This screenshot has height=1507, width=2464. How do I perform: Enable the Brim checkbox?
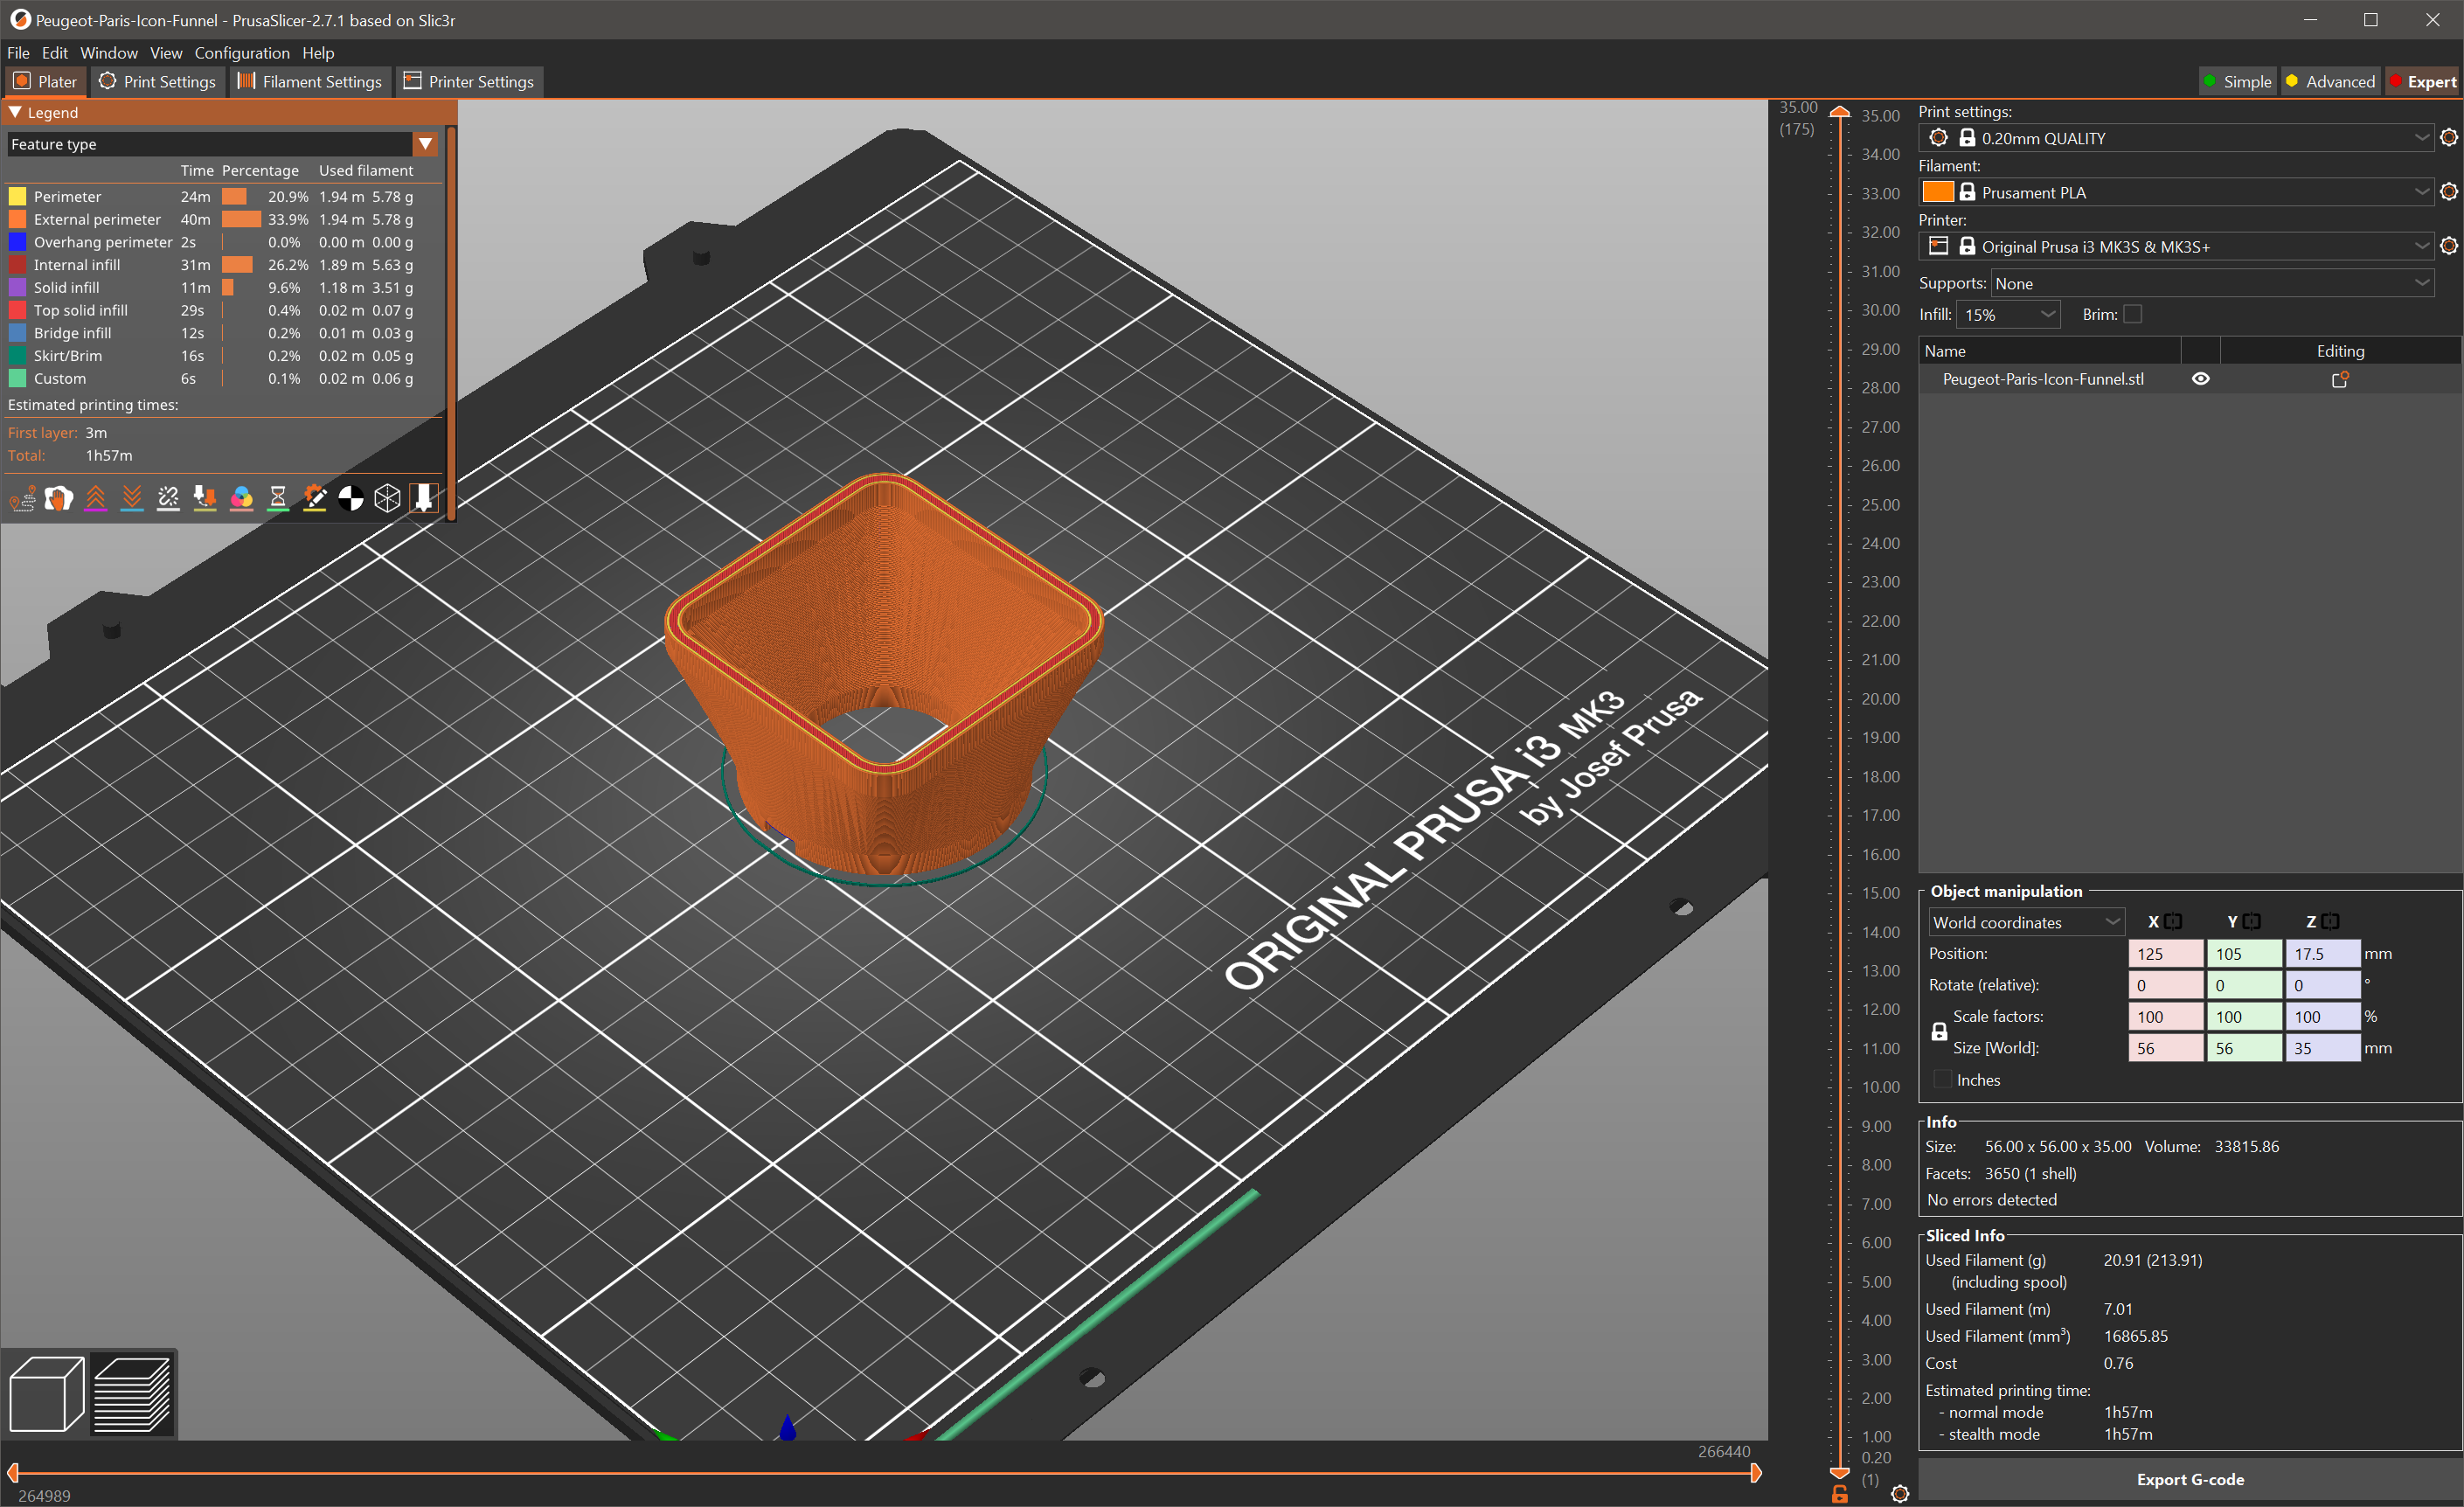click(x=2133, y=314)
